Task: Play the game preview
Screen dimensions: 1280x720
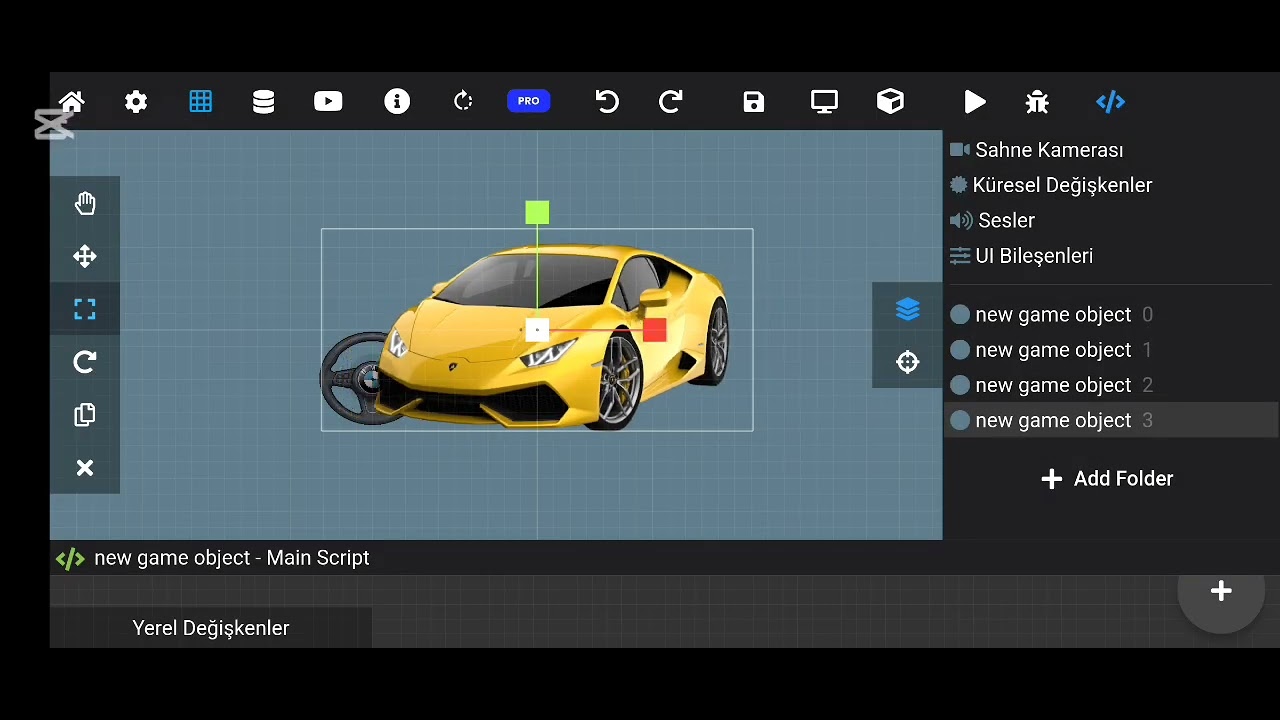Action: point(975,101)
